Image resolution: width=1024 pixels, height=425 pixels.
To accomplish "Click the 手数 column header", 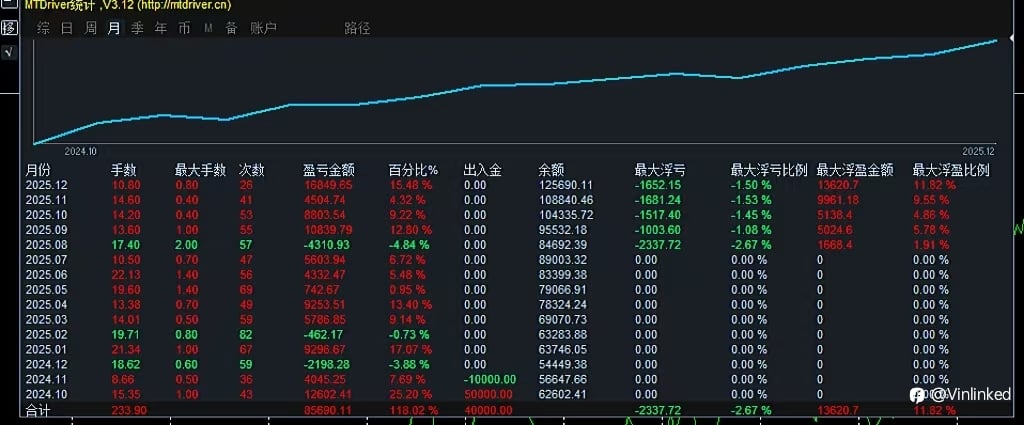I will 124,170.
